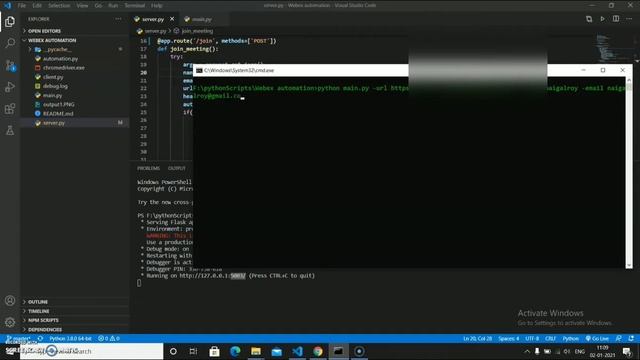Screen dimensions: 640x360
Task: Click the notifications bell in status bar
Action: click(631, 338)
